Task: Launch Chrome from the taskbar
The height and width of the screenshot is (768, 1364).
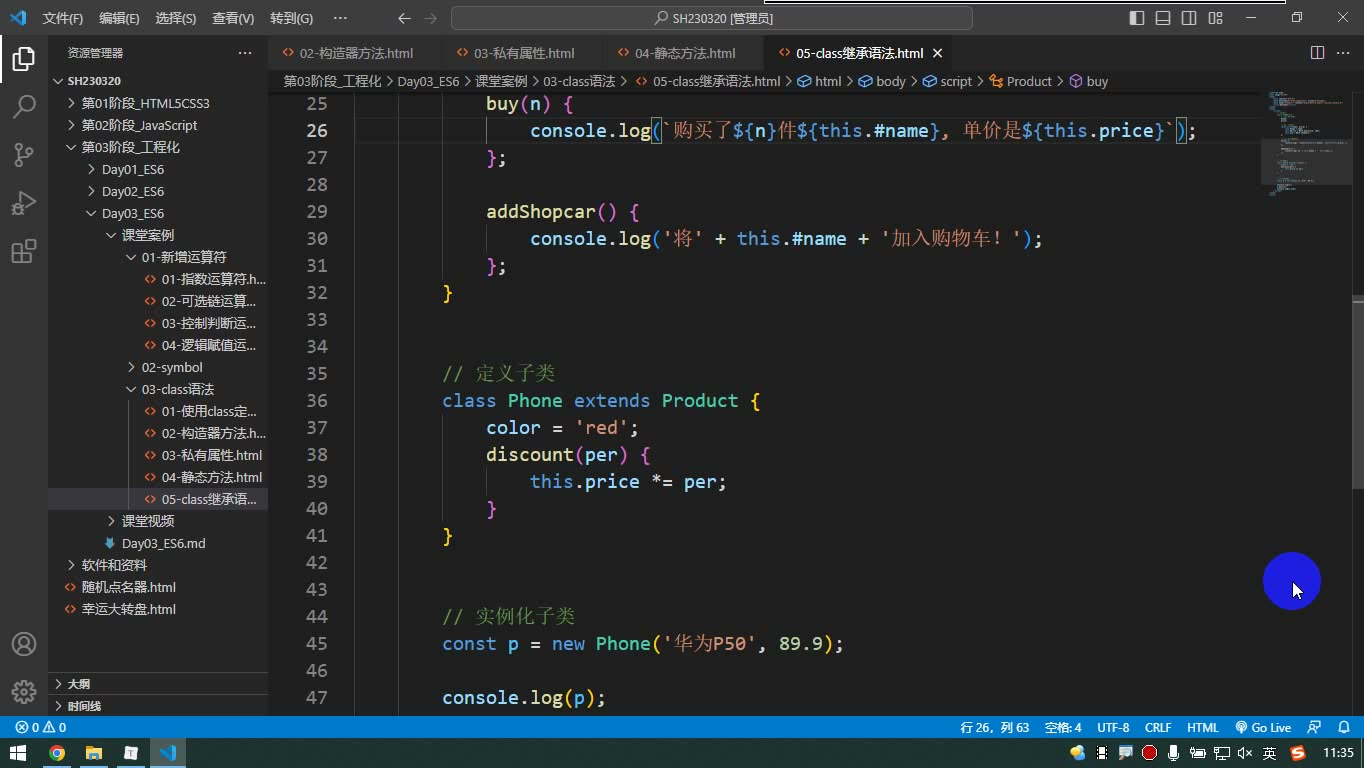Action: tap(57, 753)
